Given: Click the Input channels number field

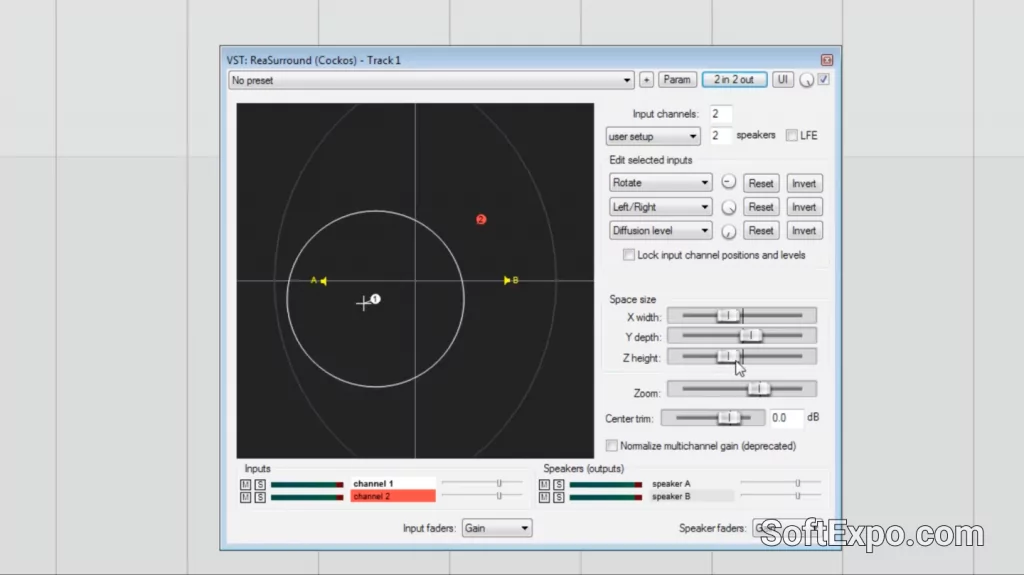Looking at the screenshot, I should pyautogui.click(x=720, y=114).
